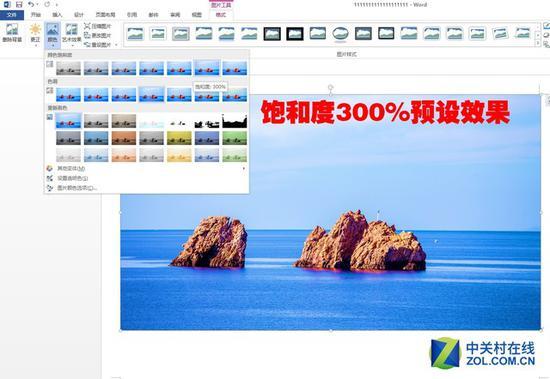Click the Word application icon in title bar

7,5
